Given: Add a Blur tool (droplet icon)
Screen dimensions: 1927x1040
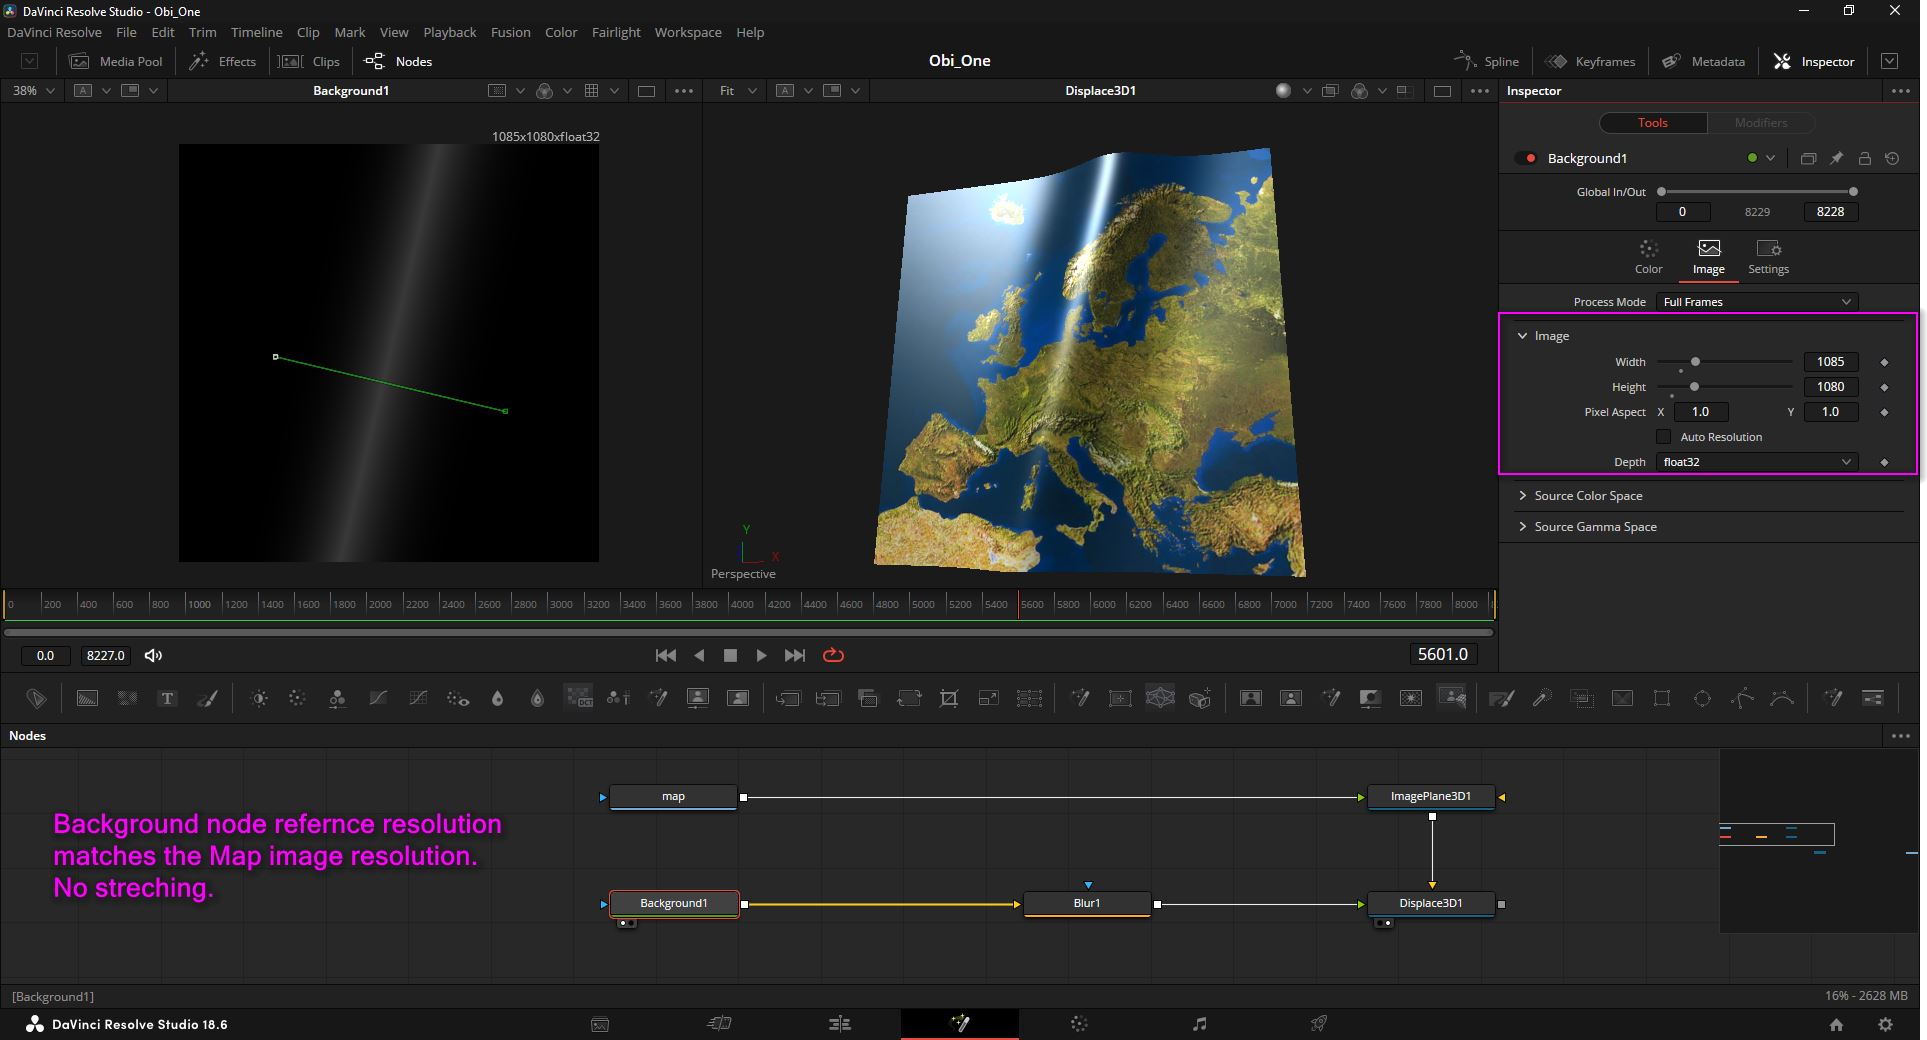Looking at the screenshot, I should [x=498, y=698].
